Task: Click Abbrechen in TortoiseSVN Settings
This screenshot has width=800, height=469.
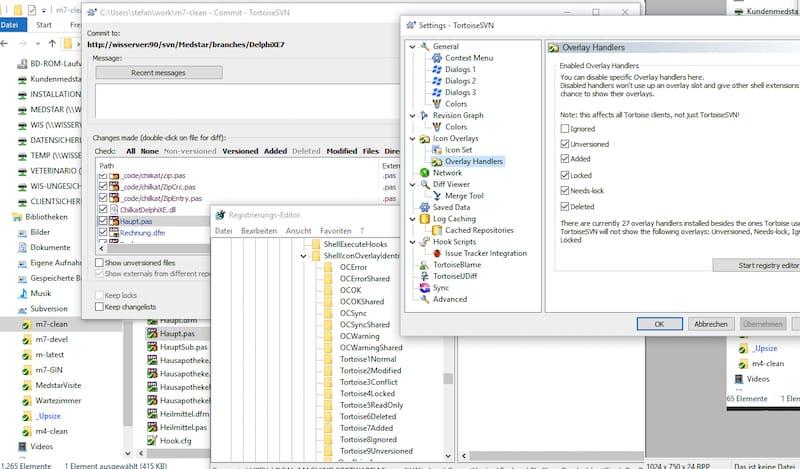Action: pos(711,324)
